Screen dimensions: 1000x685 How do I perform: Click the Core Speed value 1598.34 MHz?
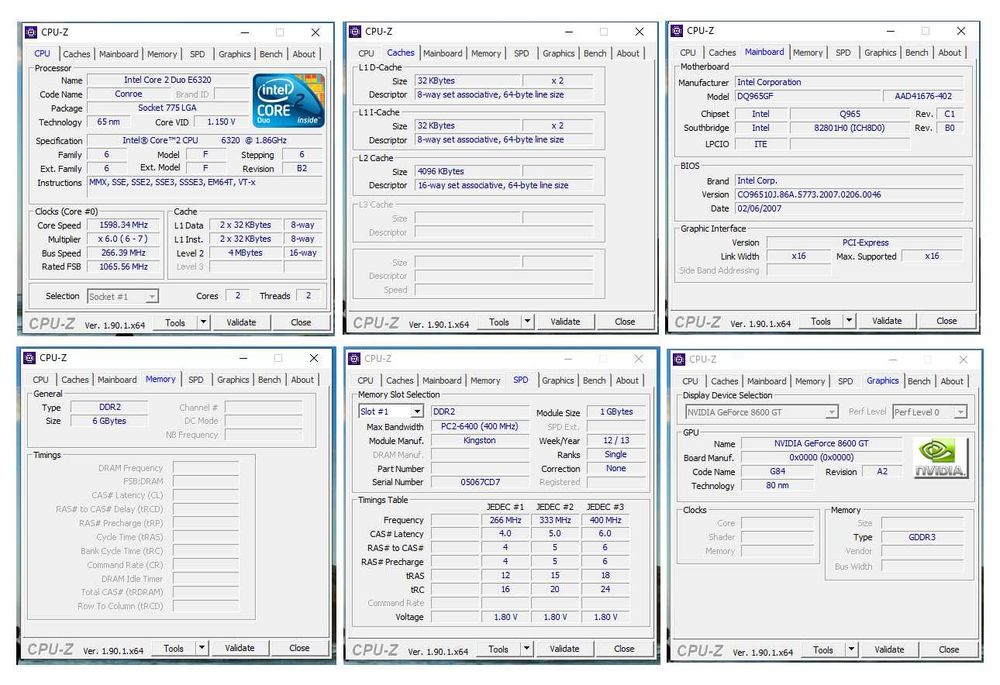pyautogui.click(x=124, y=225)
